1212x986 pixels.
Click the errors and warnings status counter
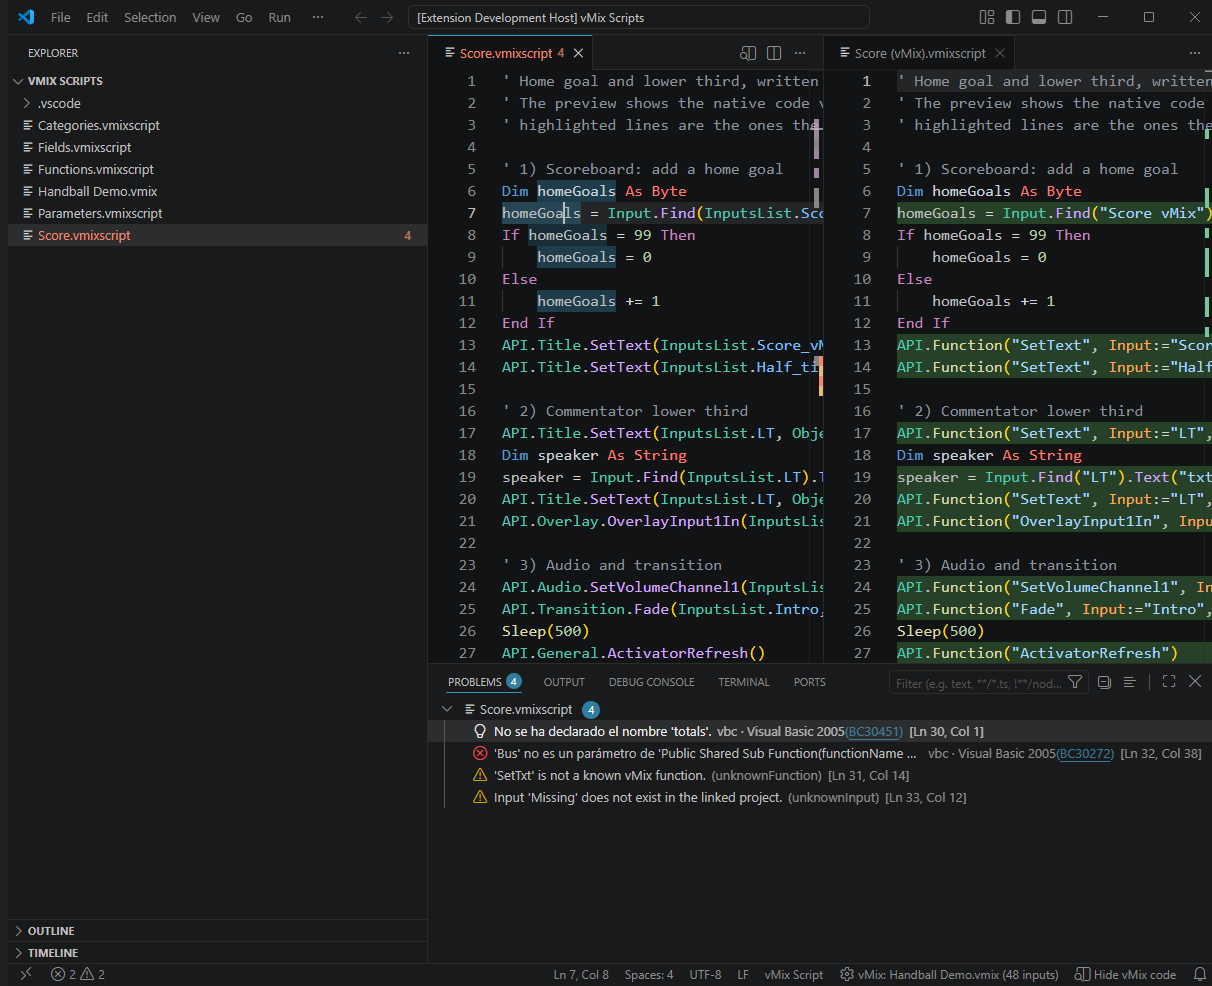pos(78,974)
